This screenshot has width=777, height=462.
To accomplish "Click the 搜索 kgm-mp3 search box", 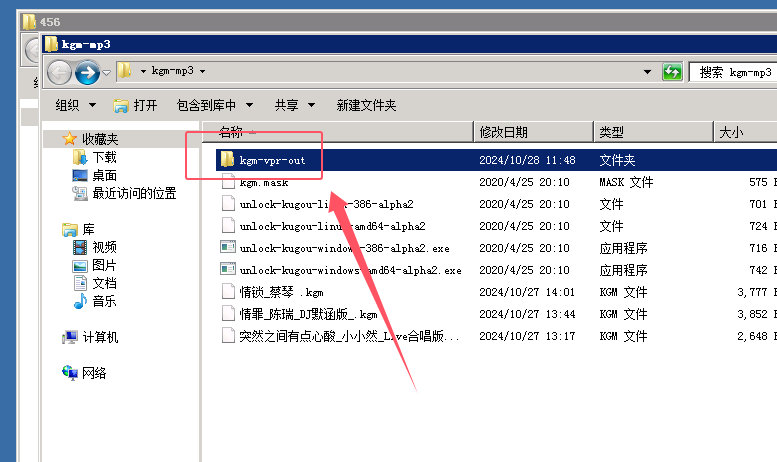I will [x=735, y=72].
